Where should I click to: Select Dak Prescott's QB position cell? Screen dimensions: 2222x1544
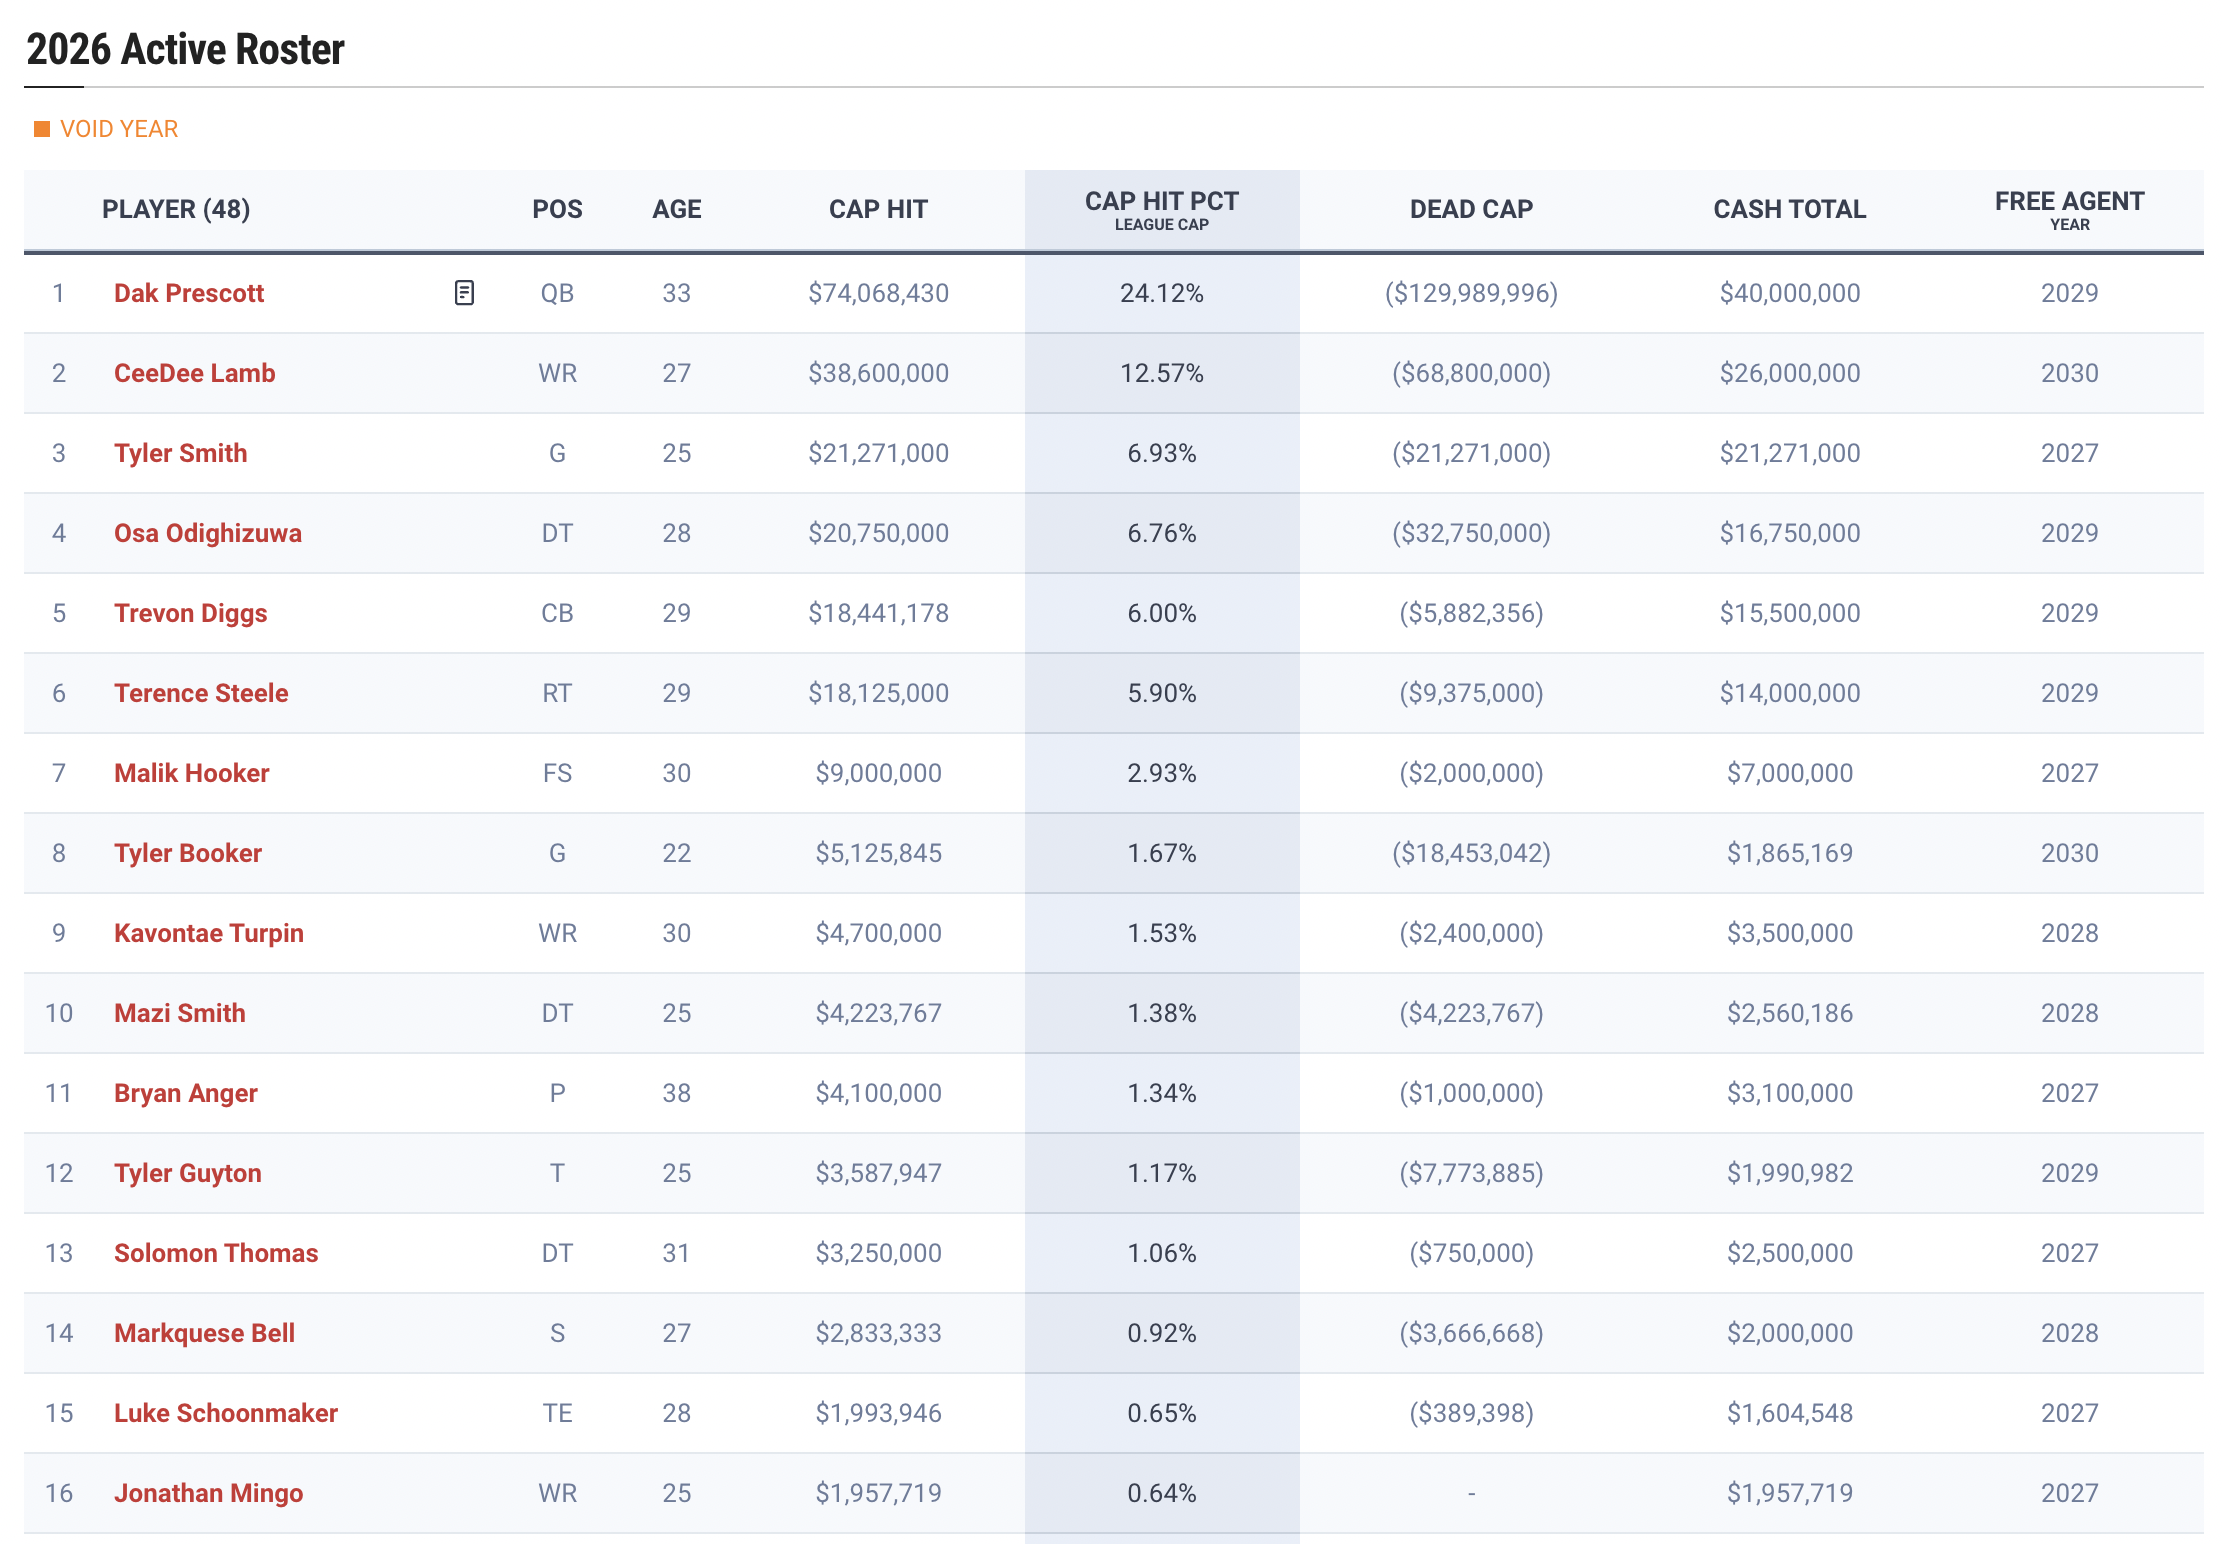point(557,293)
